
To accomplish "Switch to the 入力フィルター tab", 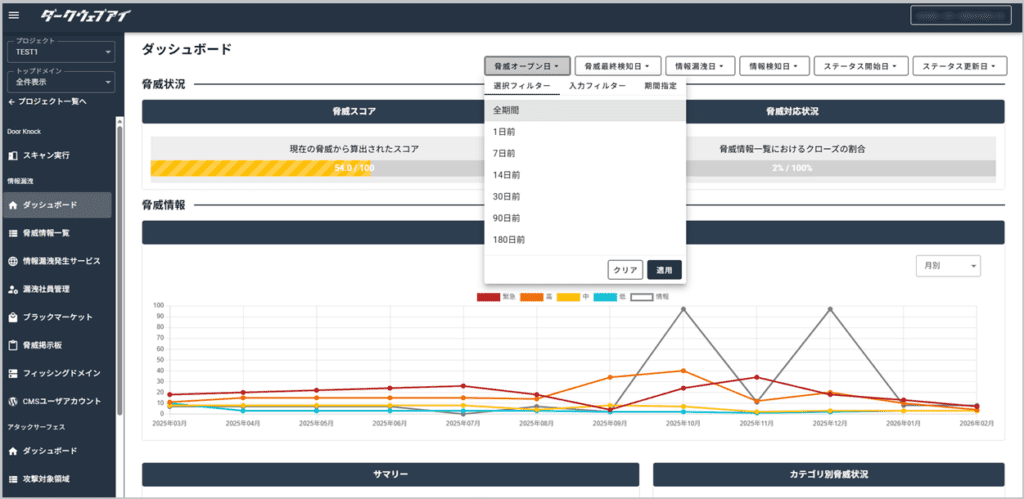I will [x=597, y=86].
